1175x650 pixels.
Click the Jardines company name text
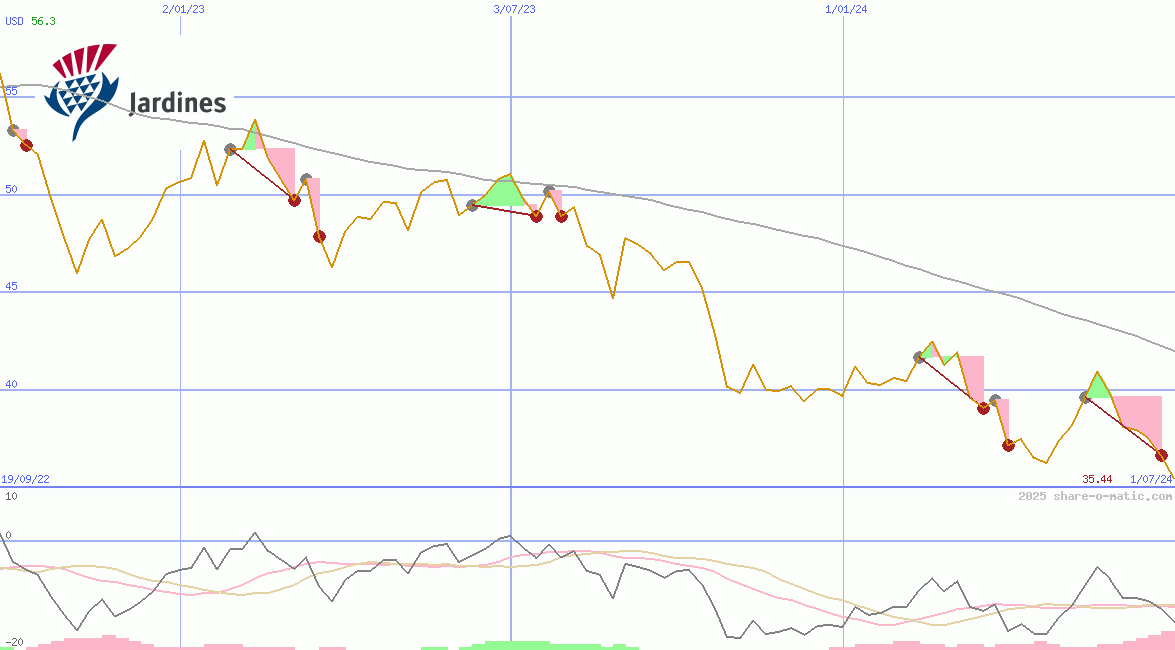[x=178, y=103]
